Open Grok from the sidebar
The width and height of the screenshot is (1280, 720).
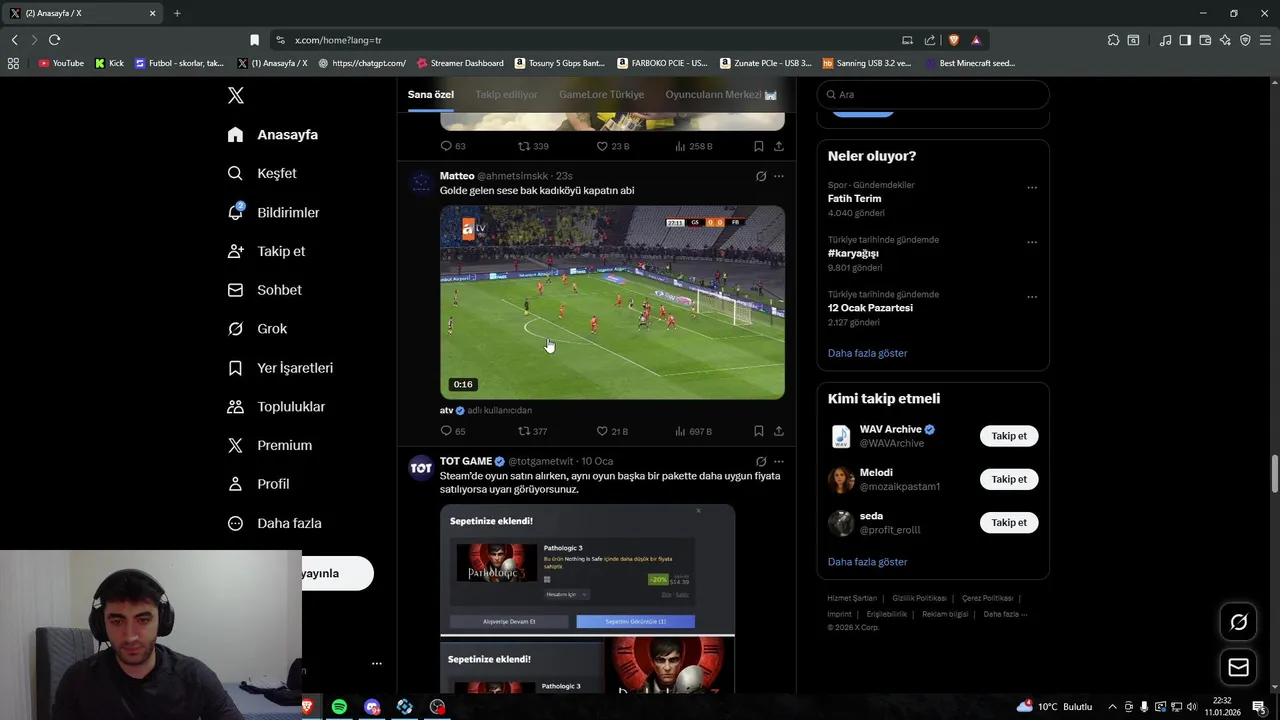257,328
